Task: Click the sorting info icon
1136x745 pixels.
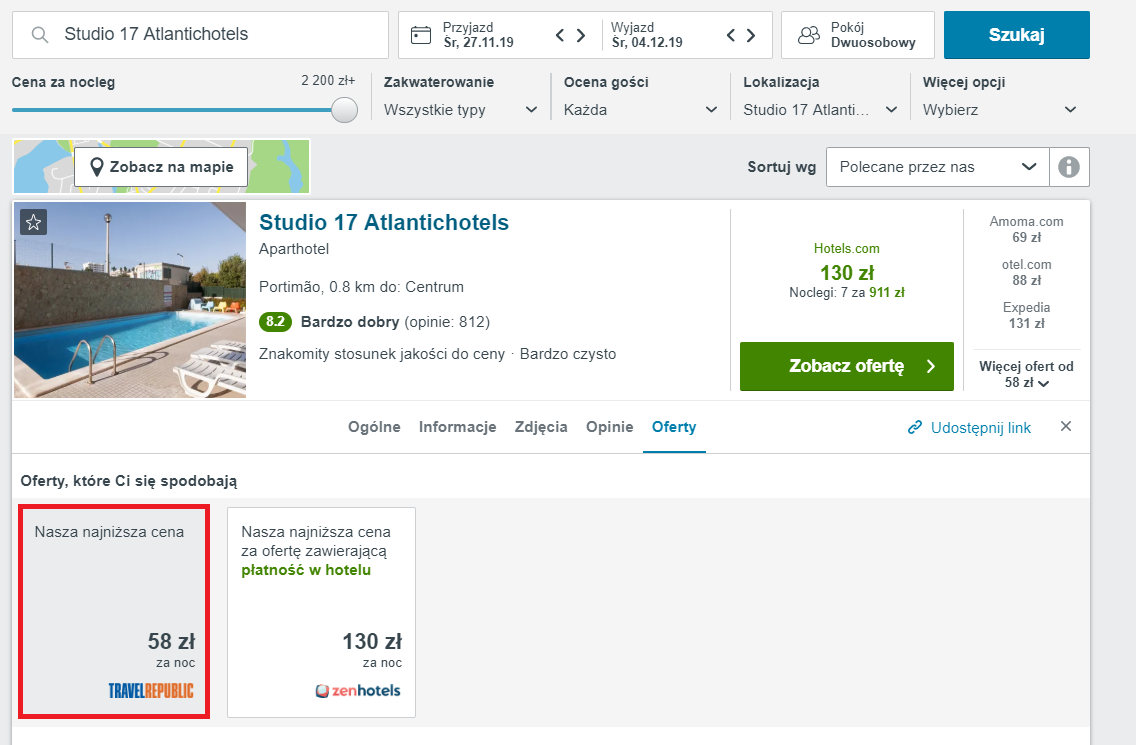Action: click(1069, 167)
